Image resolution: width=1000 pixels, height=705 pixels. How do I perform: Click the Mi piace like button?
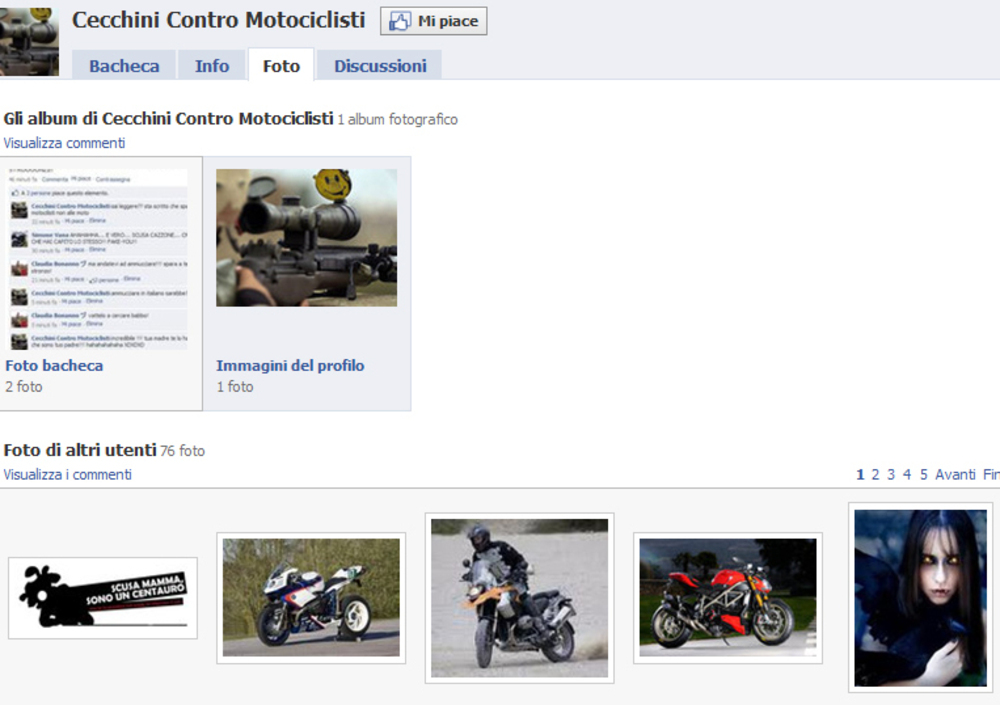433,21
